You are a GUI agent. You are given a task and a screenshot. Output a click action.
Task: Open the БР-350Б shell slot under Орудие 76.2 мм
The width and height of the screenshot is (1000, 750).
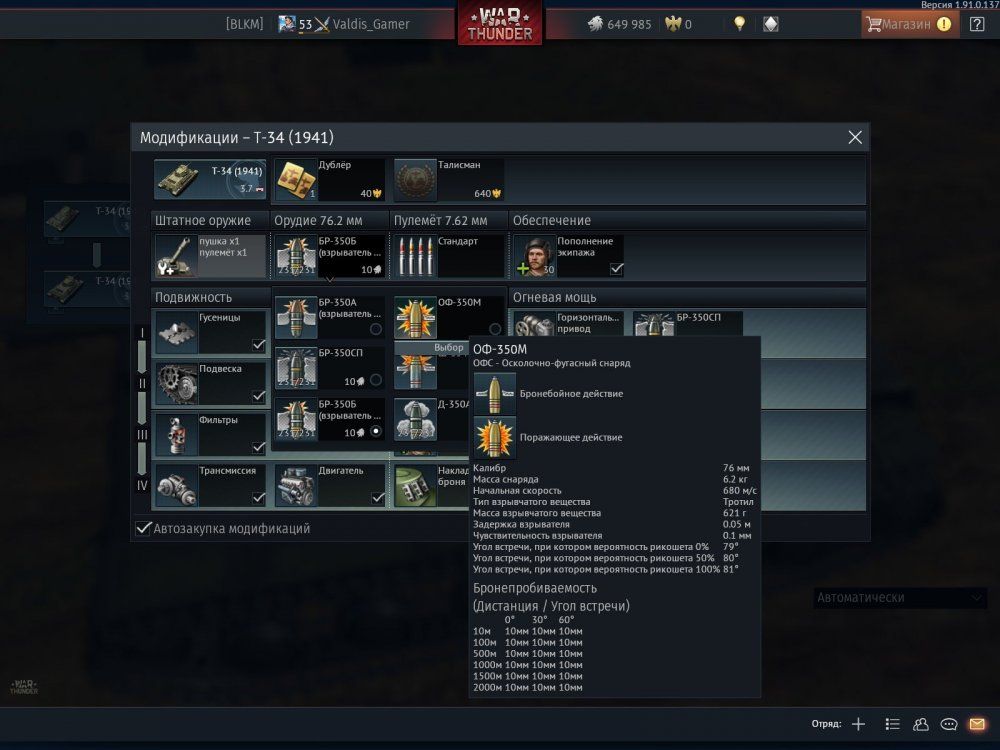[x=330, y=256]
